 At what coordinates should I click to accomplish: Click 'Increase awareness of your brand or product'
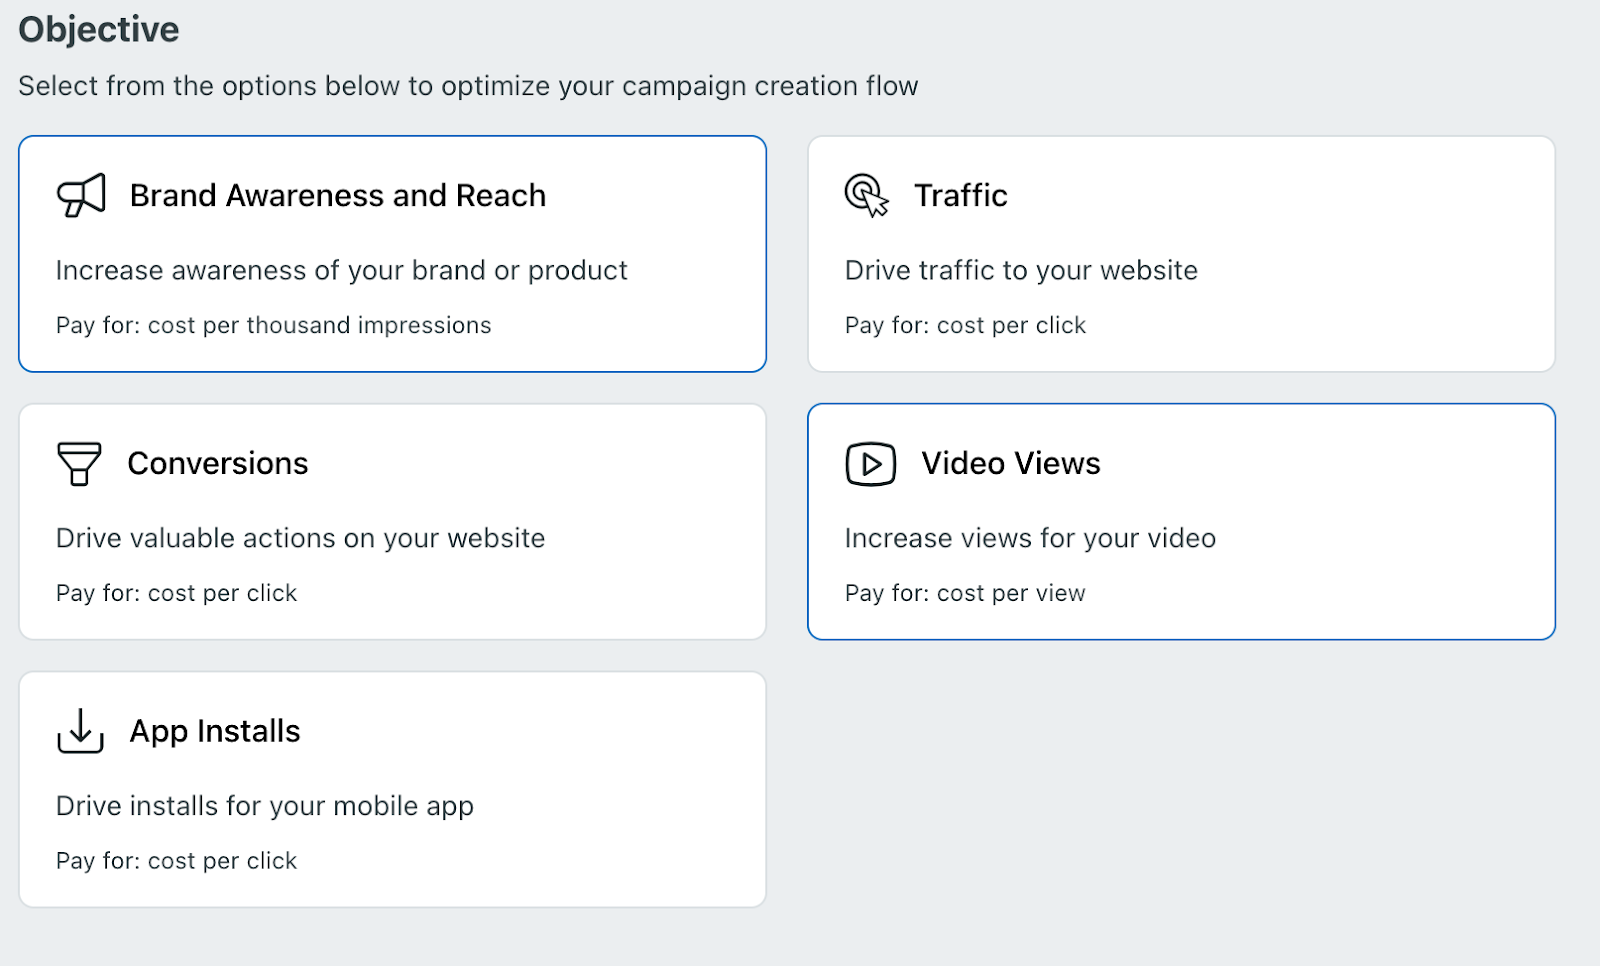341,270
